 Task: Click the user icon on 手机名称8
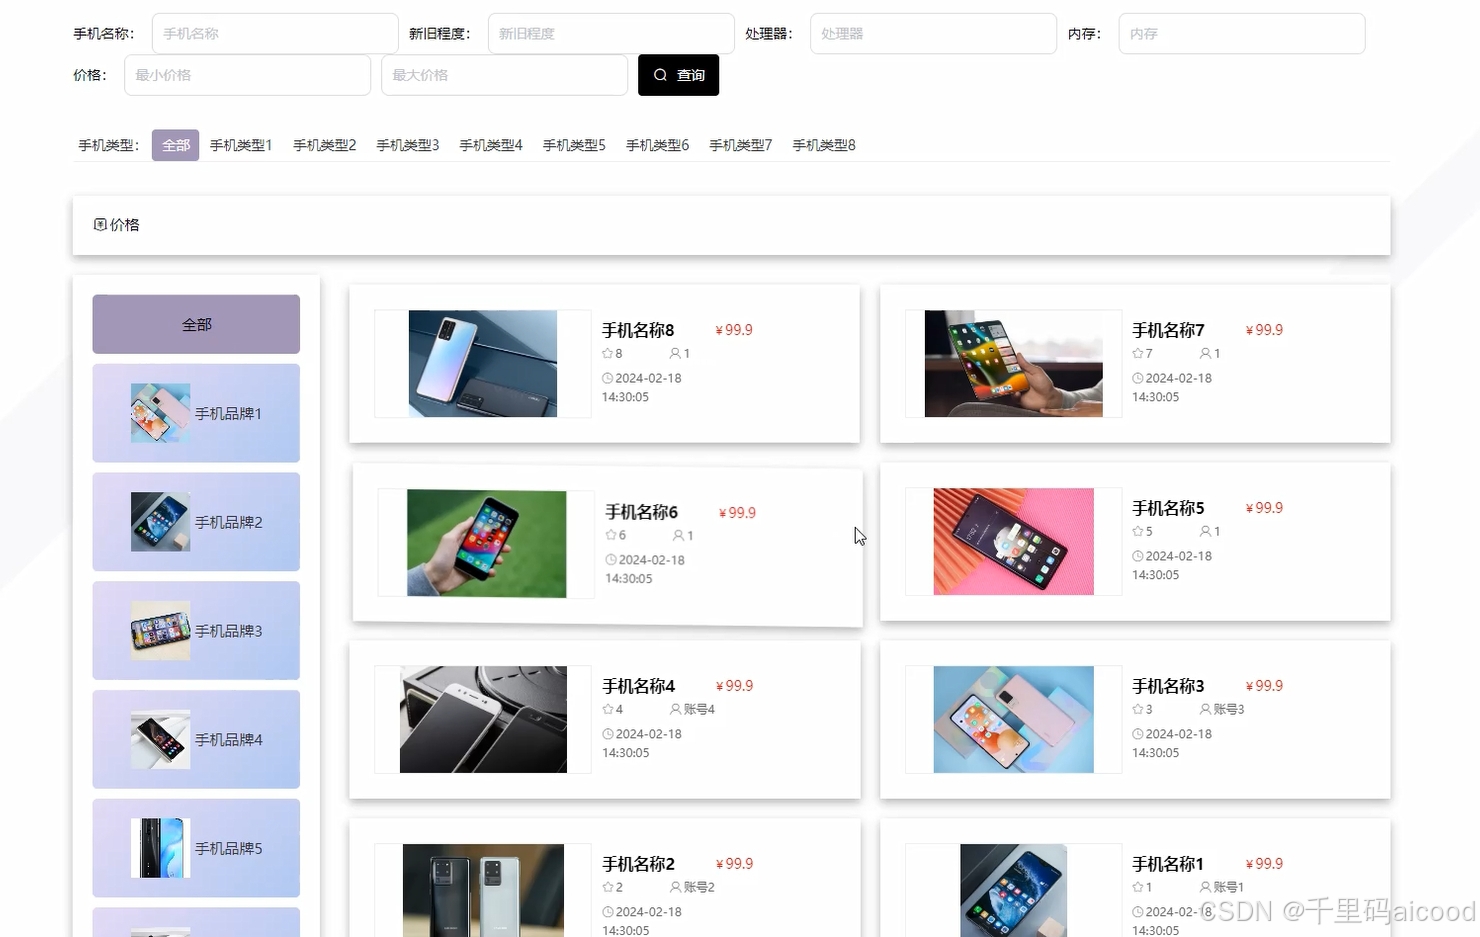pyautogui.click(x=675, y=353)
